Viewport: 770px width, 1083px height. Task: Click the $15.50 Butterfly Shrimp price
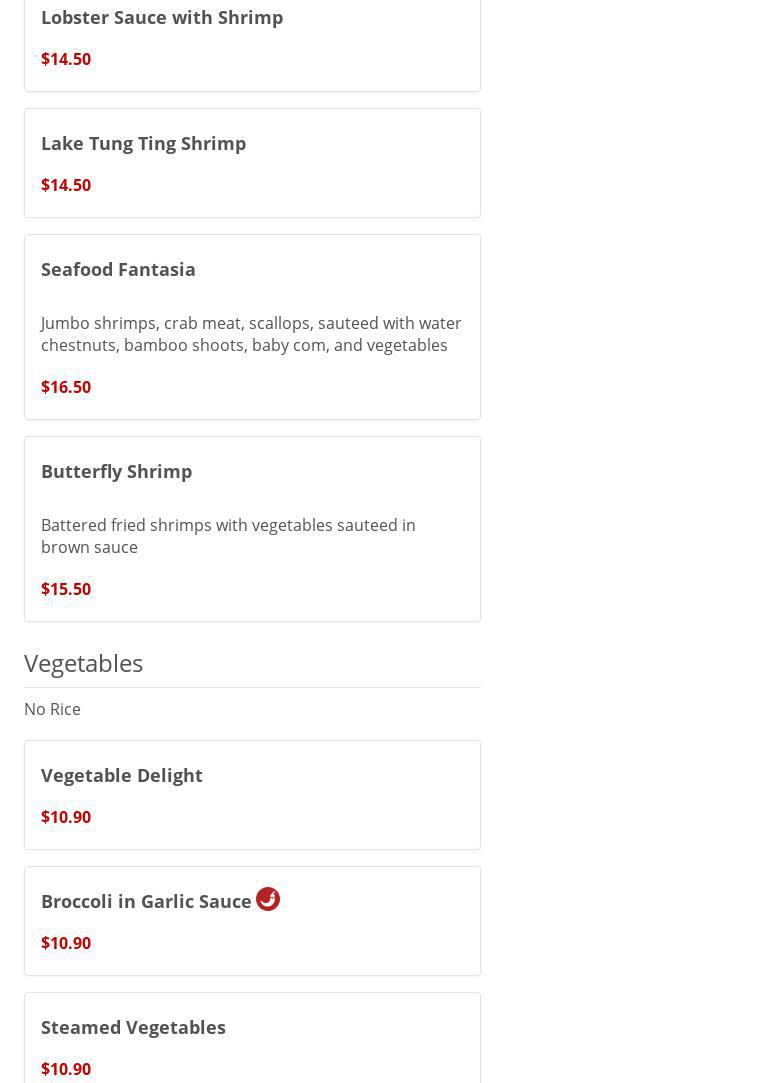(66, 589)
